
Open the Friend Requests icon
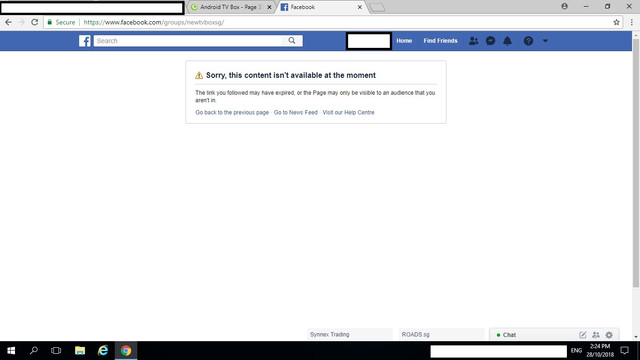(473, 41)
